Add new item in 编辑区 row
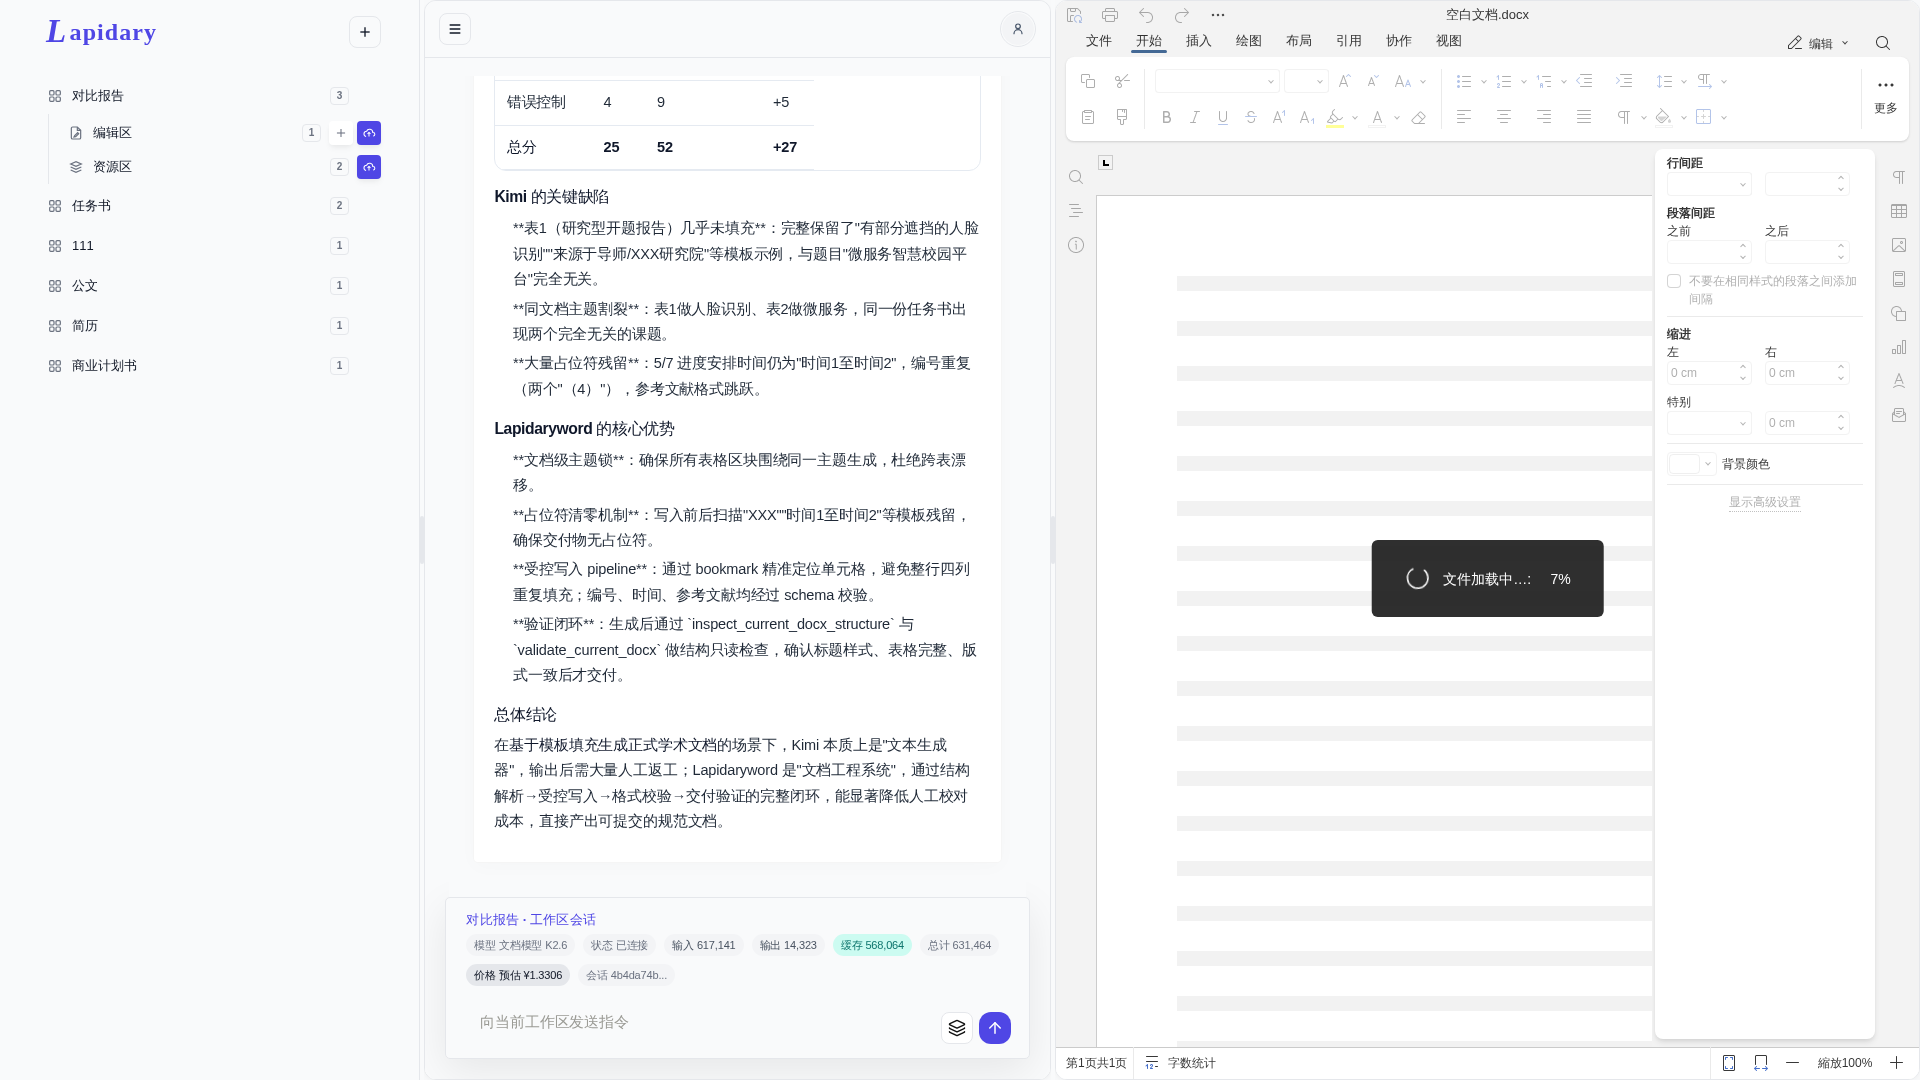Viewport: 1920px width, 1080px height. coord(341,133)
